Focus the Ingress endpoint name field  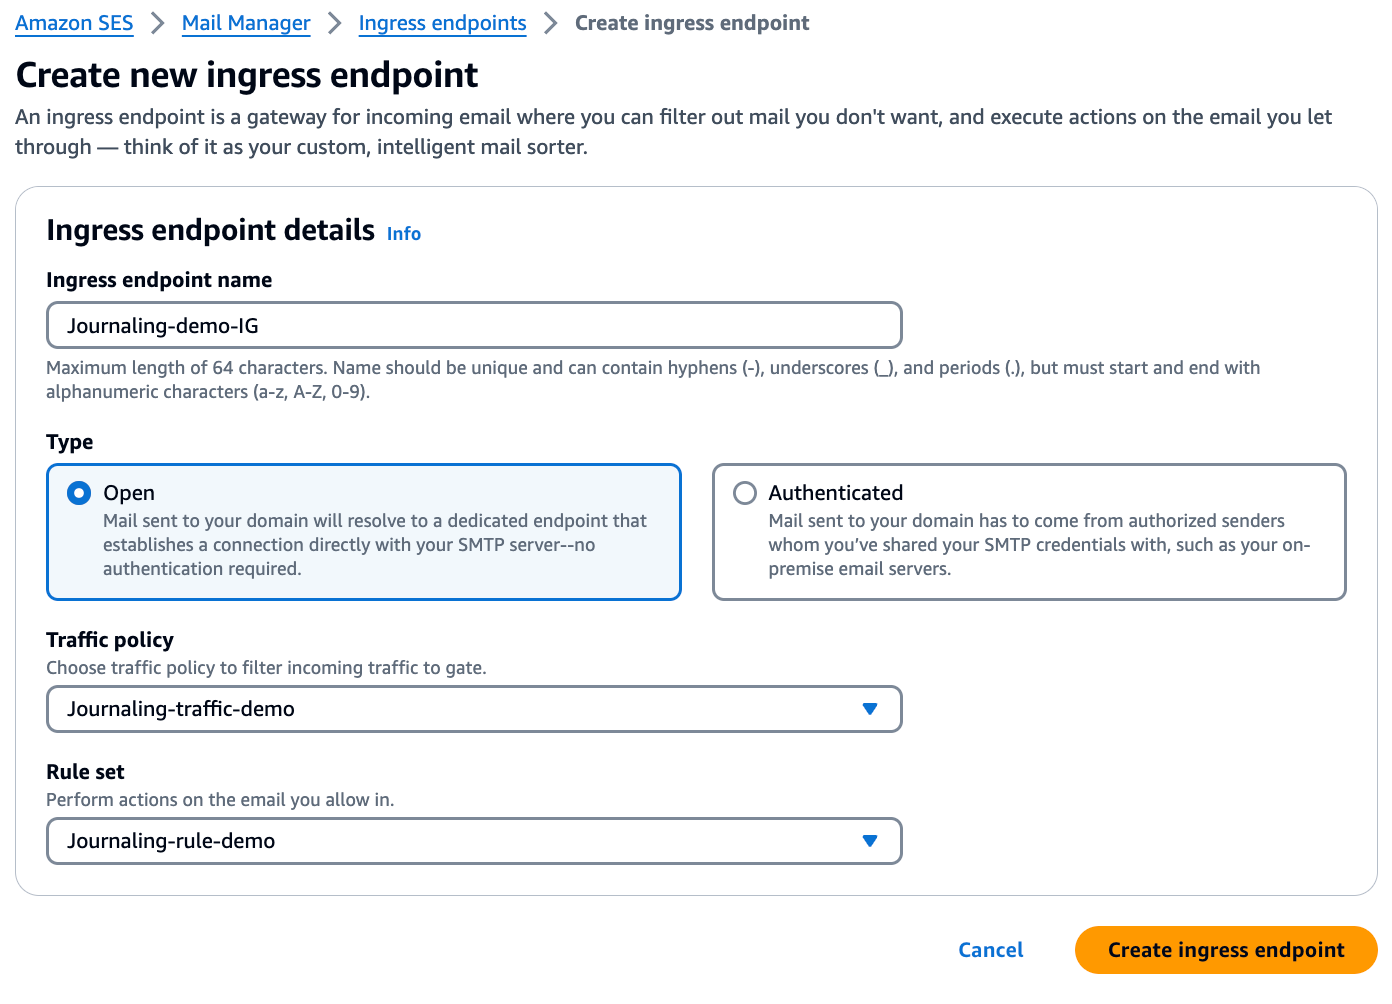[474, 326]
